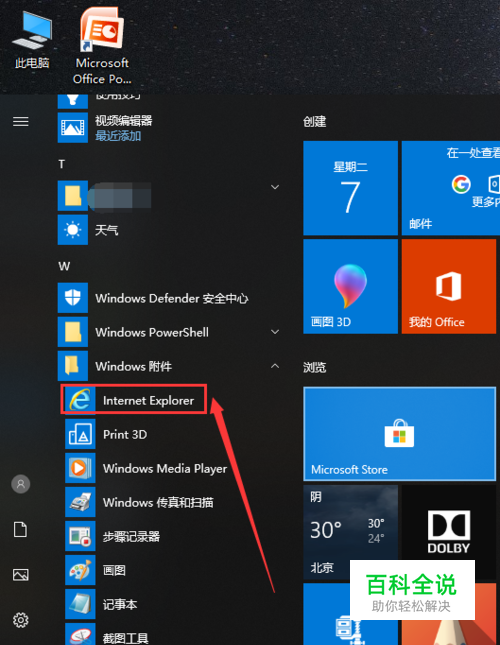Click the 步骤记录器 label
The image size is (500, 645).
(131, 536)
